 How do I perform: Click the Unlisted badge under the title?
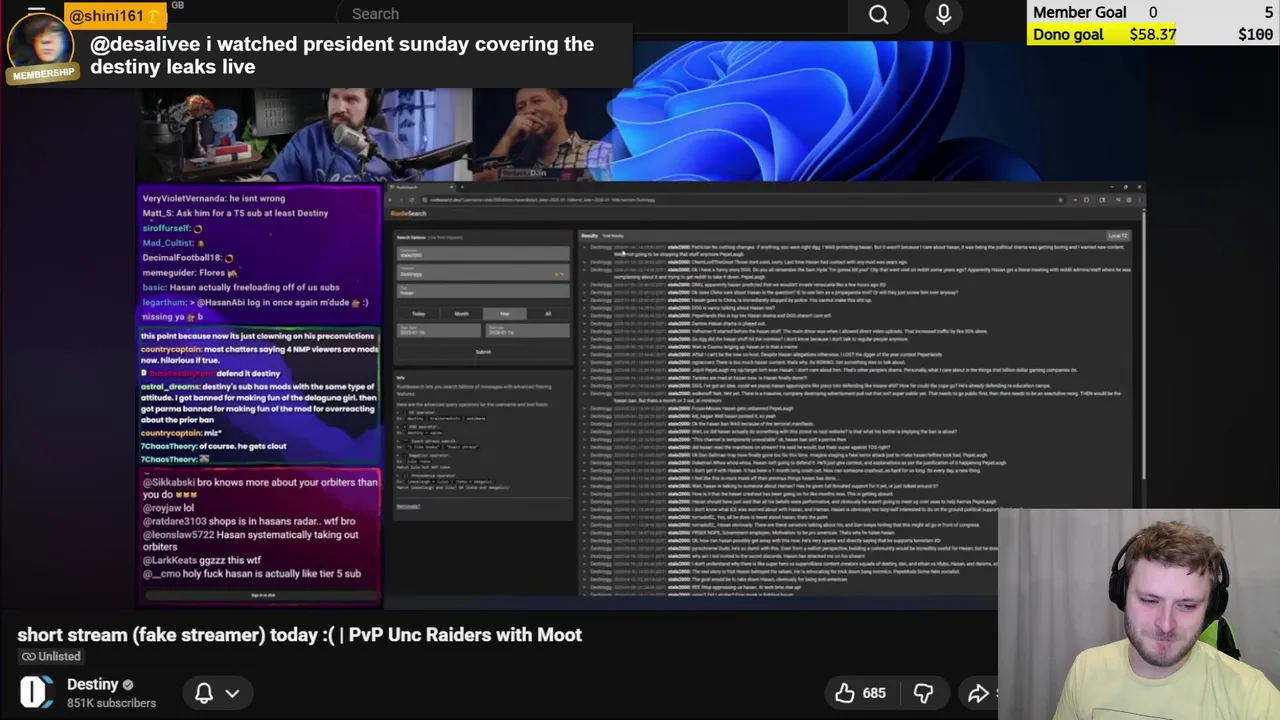pyautogui.click(x=51, y=656)
